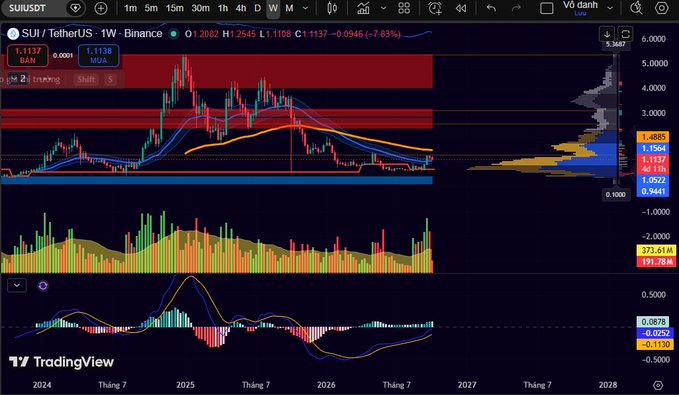Select the M monthly timeframe

click(289, 8)
